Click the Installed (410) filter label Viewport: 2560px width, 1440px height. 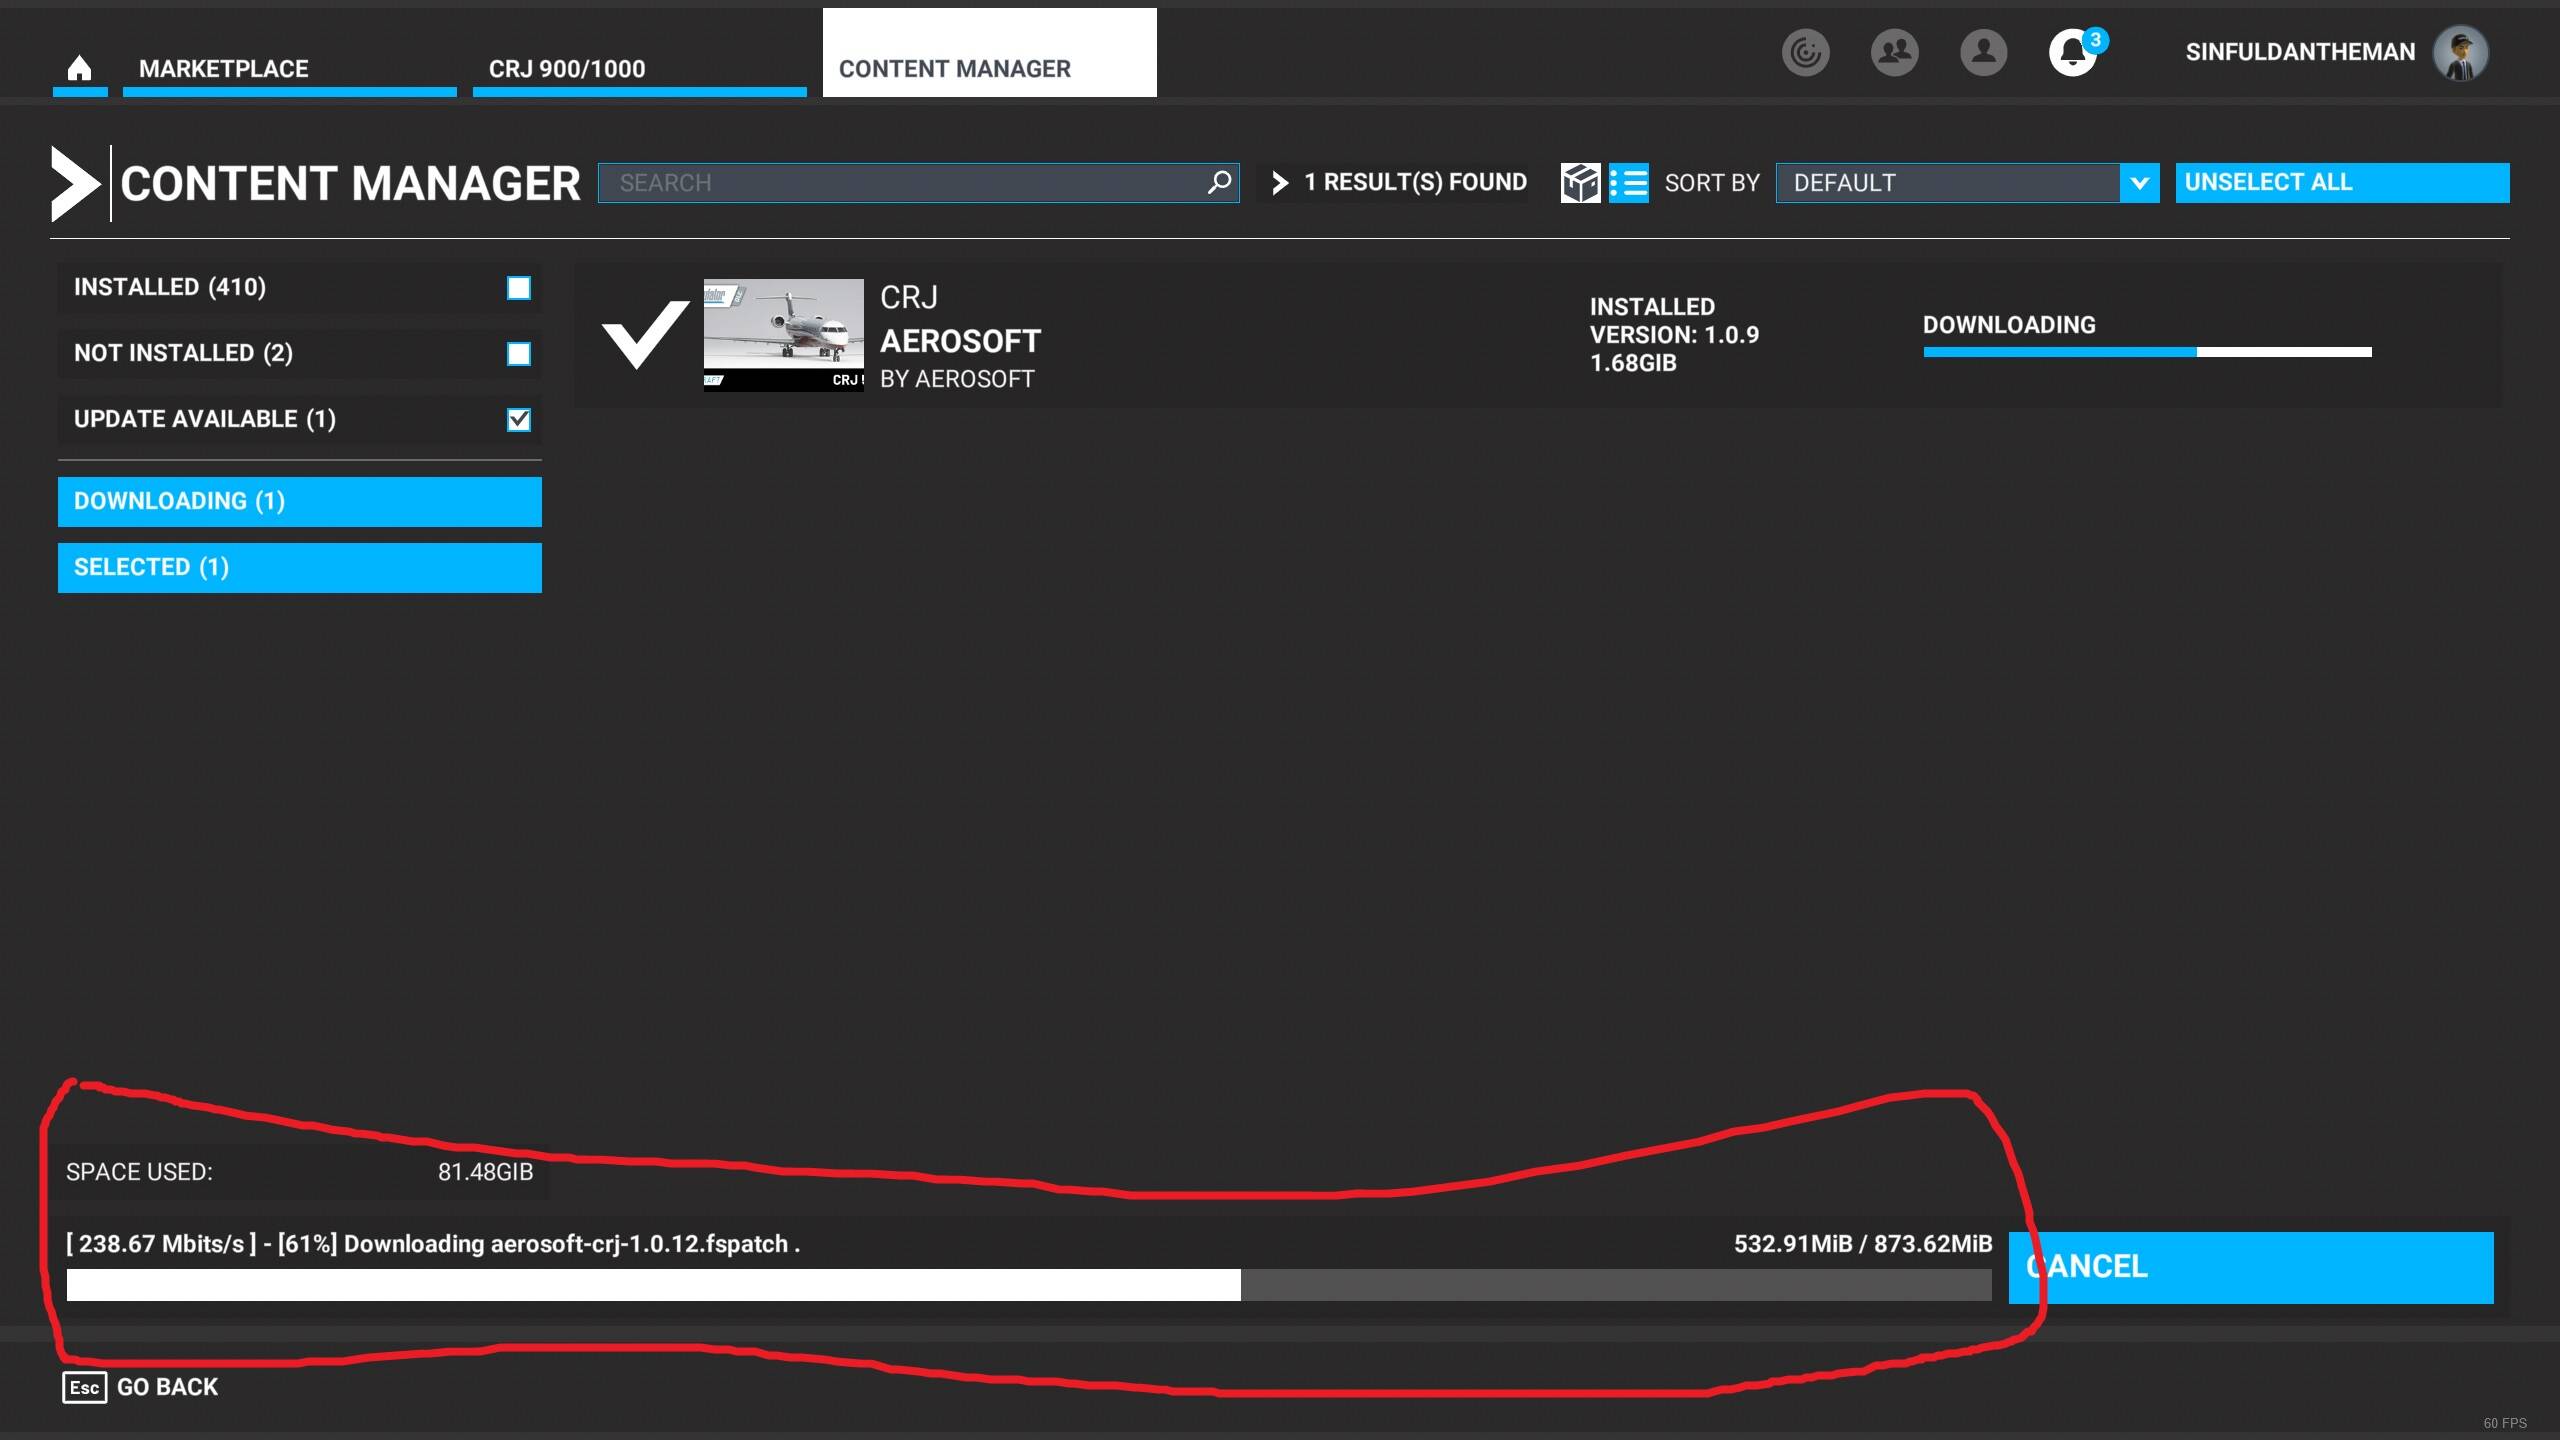point(170,287)
